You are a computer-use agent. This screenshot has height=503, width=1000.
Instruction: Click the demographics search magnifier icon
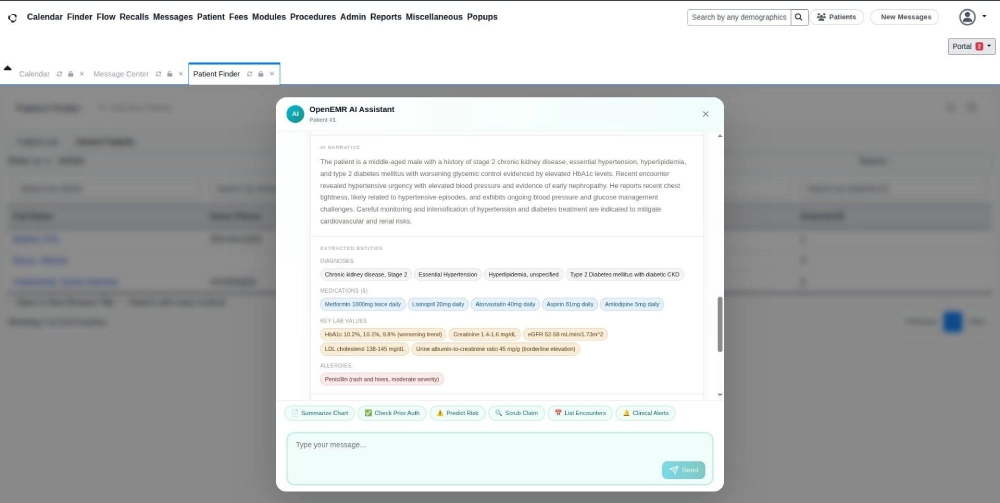pos(799,17)
